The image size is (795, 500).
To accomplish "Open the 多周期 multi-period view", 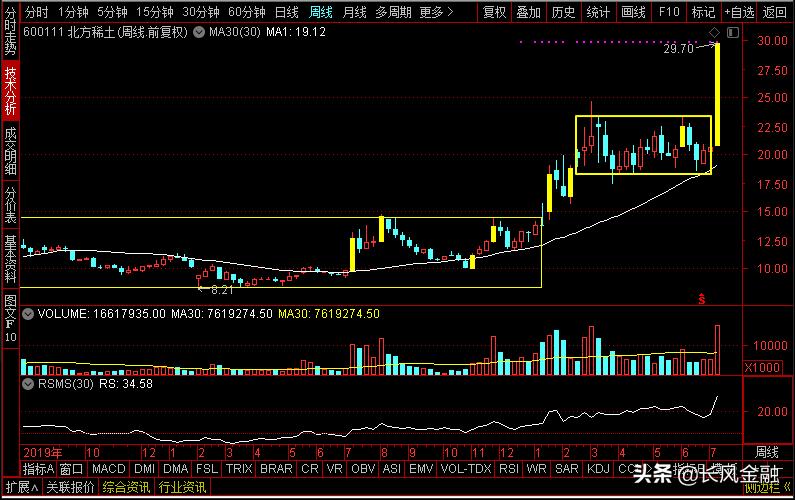I will 393,12.
